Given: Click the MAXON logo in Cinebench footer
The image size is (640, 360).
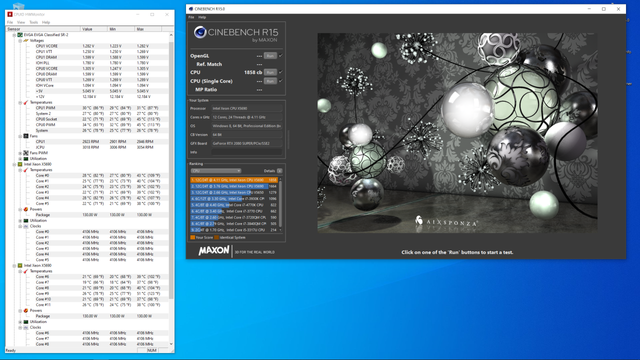Looking at the screenshot, I should [214, 250].
